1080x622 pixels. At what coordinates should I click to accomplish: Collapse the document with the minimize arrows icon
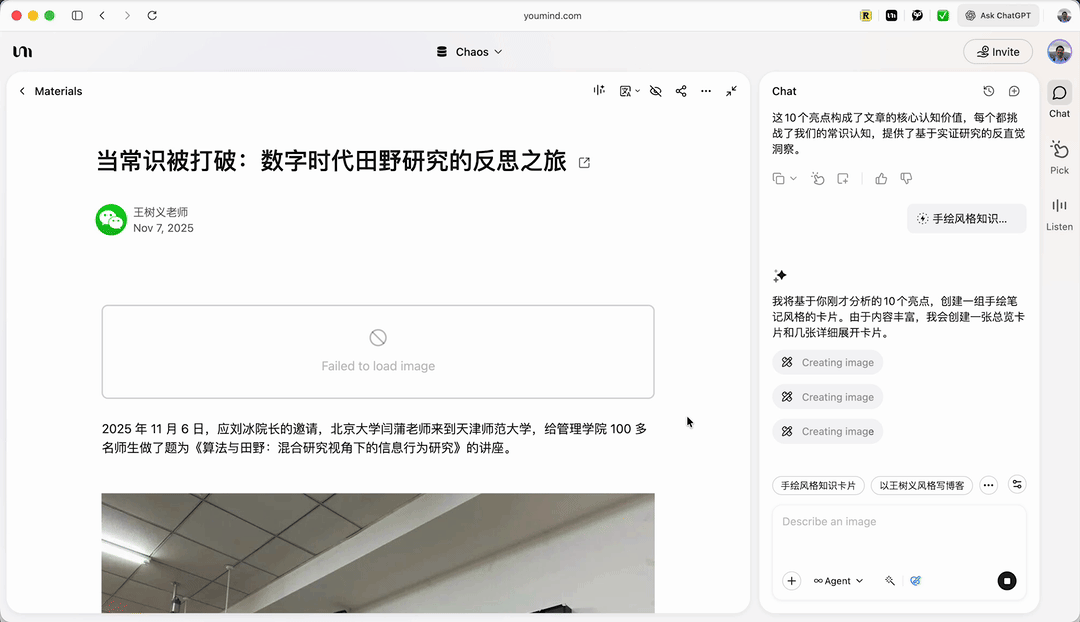731,91
